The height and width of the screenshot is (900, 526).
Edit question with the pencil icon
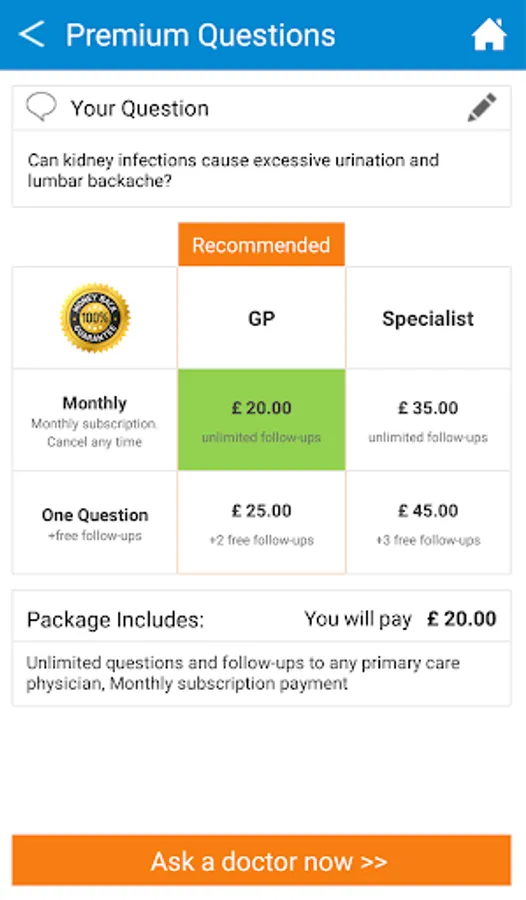[x=481, y=107]
